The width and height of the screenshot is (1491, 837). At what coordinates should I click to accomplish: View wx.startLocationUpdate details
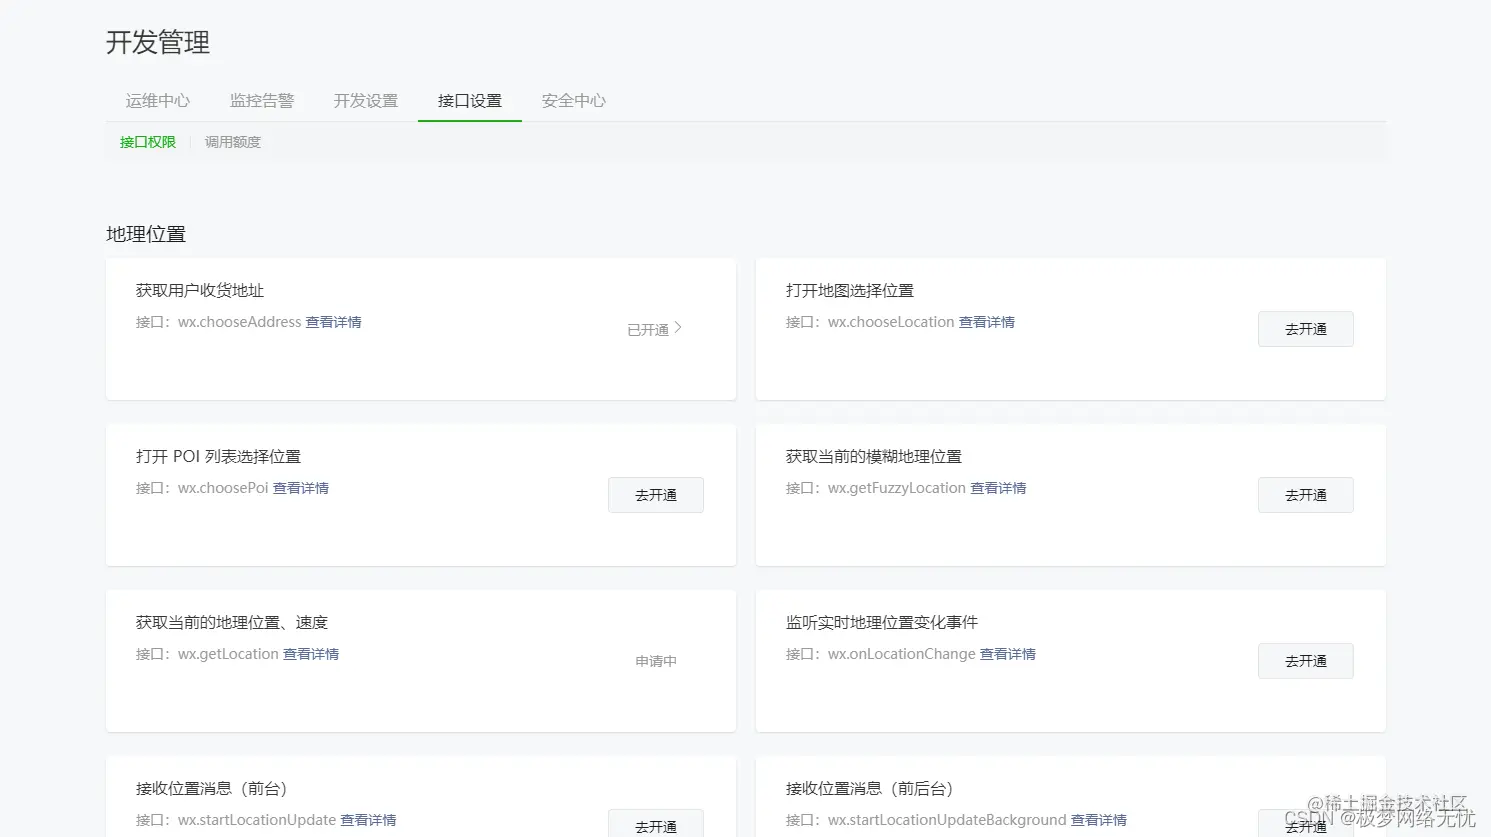coord(369,819)
